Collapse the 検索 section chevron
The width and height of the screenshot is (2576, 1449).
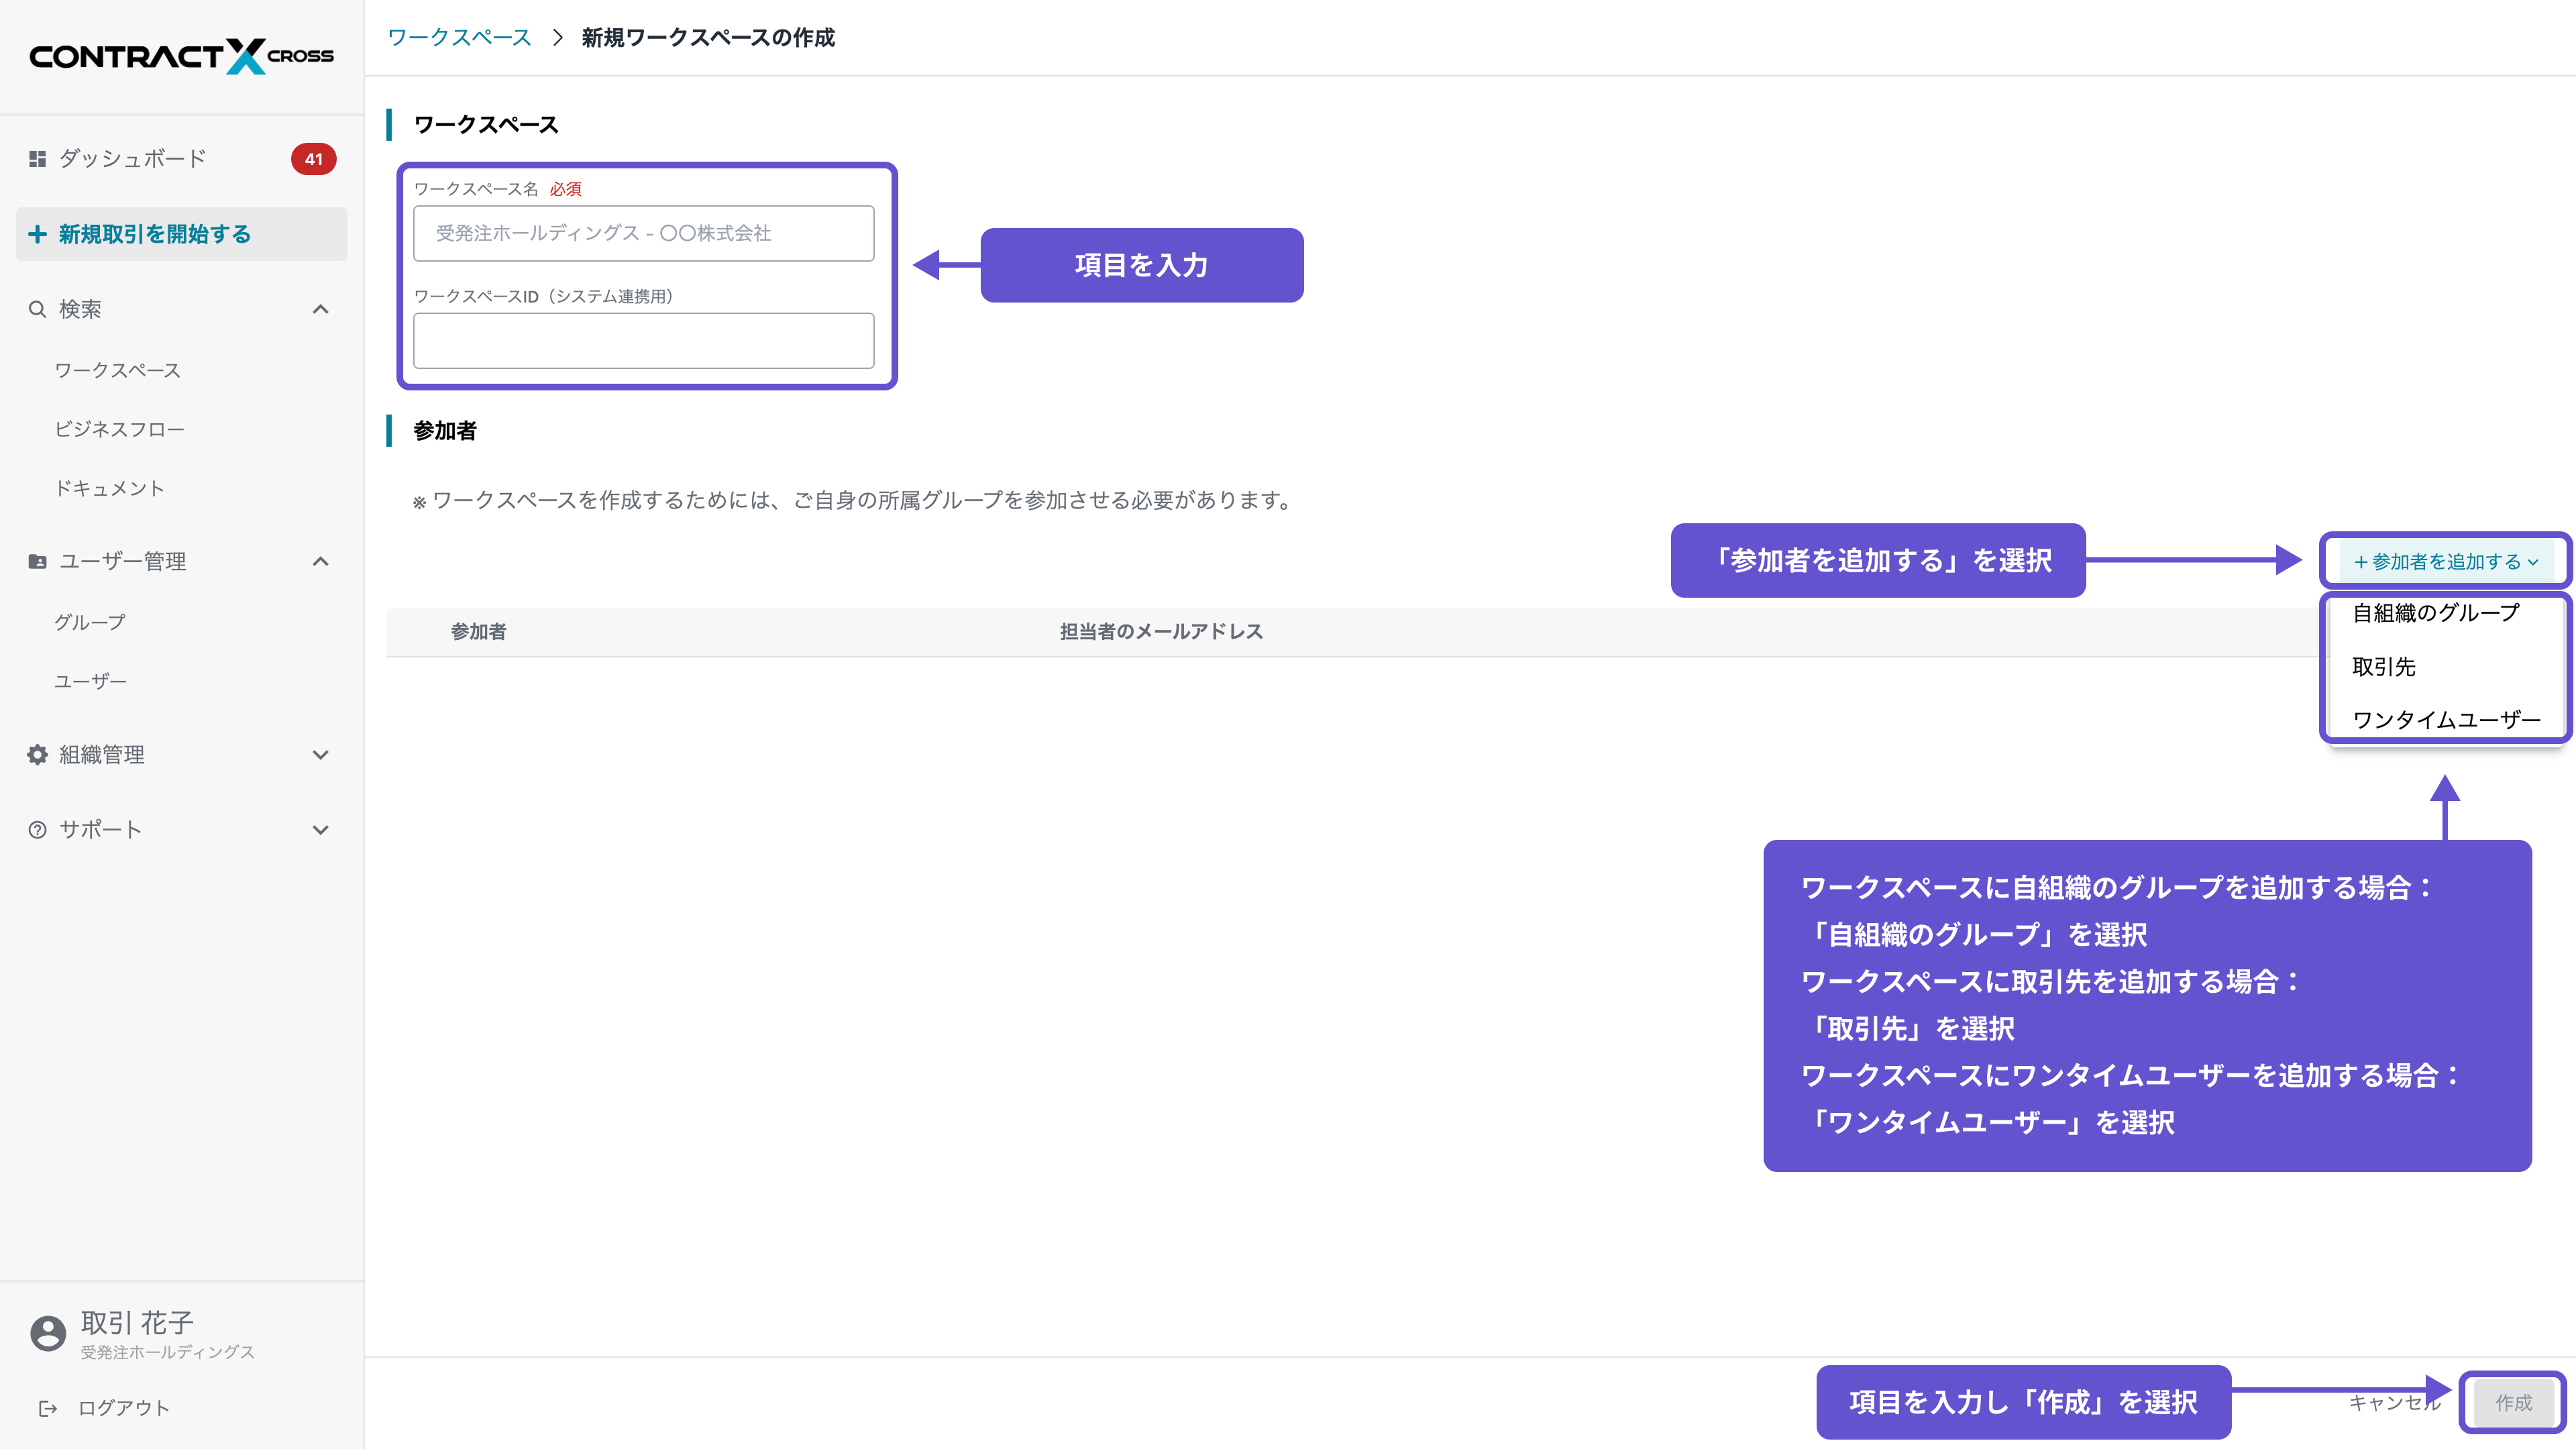click(321, 309)
